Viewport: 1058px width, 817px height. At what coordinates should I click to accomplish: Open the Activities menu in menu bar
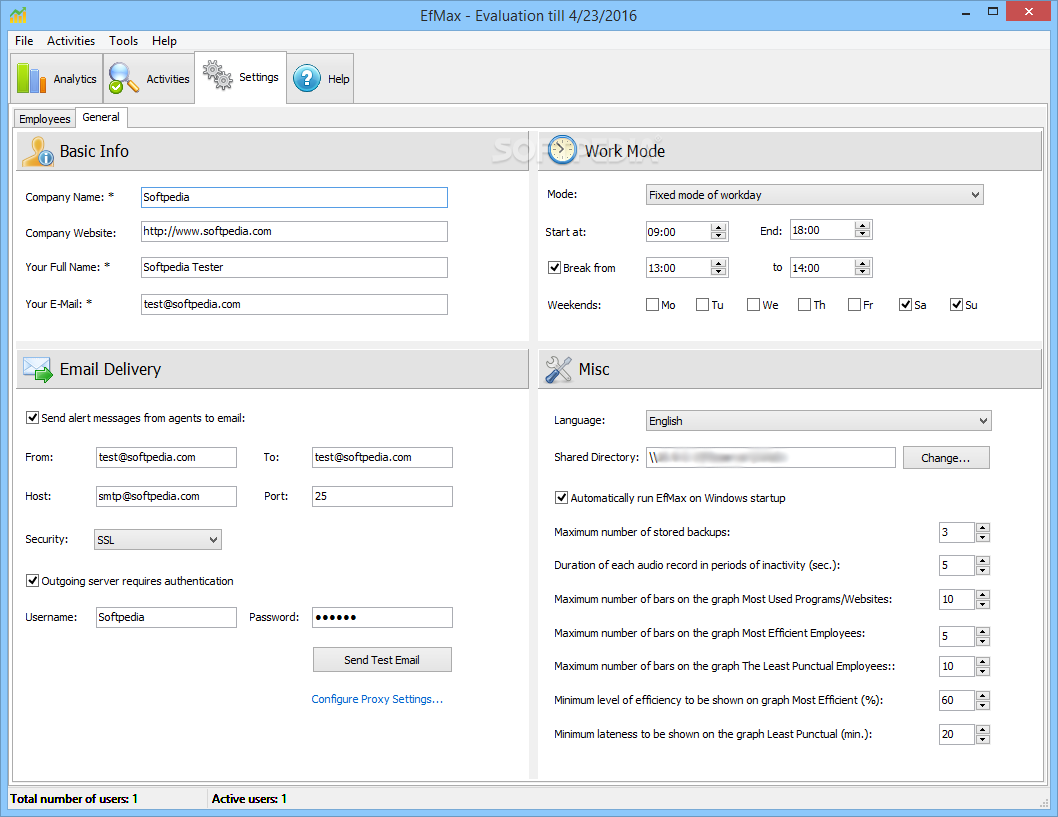(71, 40)
